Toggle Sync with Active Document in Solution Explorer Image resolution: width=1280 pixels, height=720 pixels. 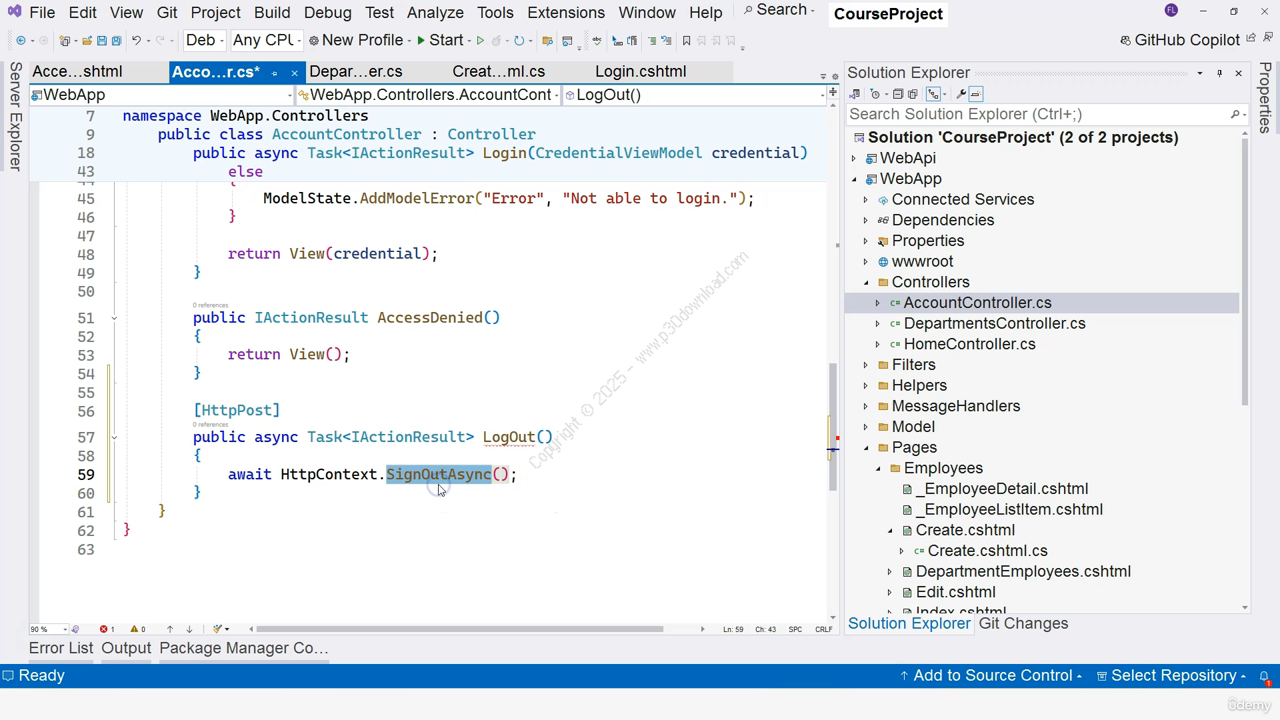click(934, 94)
